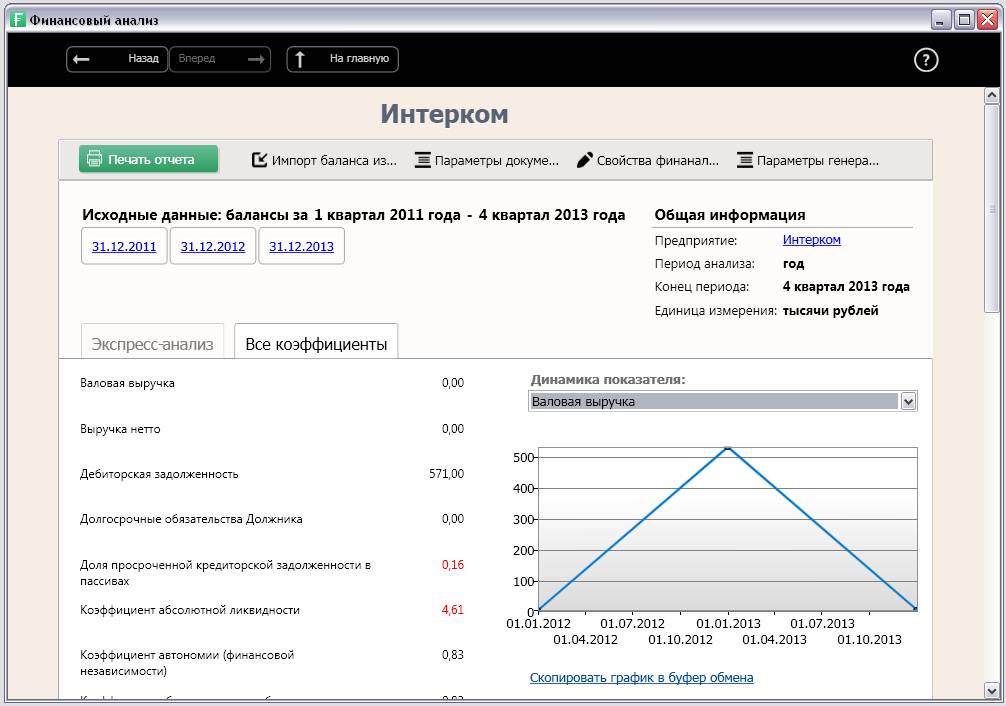The width and height of the screenshot is (1006, 706).
Task: Go back with the Назад arrow button
Action: coord(117,59)
